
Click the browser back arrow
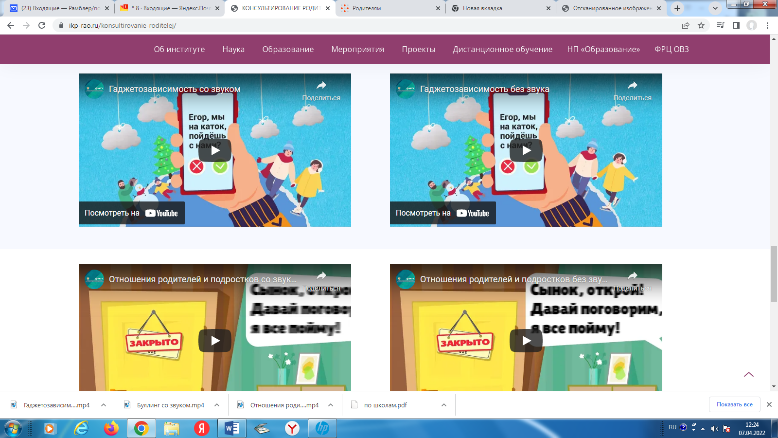10,24
